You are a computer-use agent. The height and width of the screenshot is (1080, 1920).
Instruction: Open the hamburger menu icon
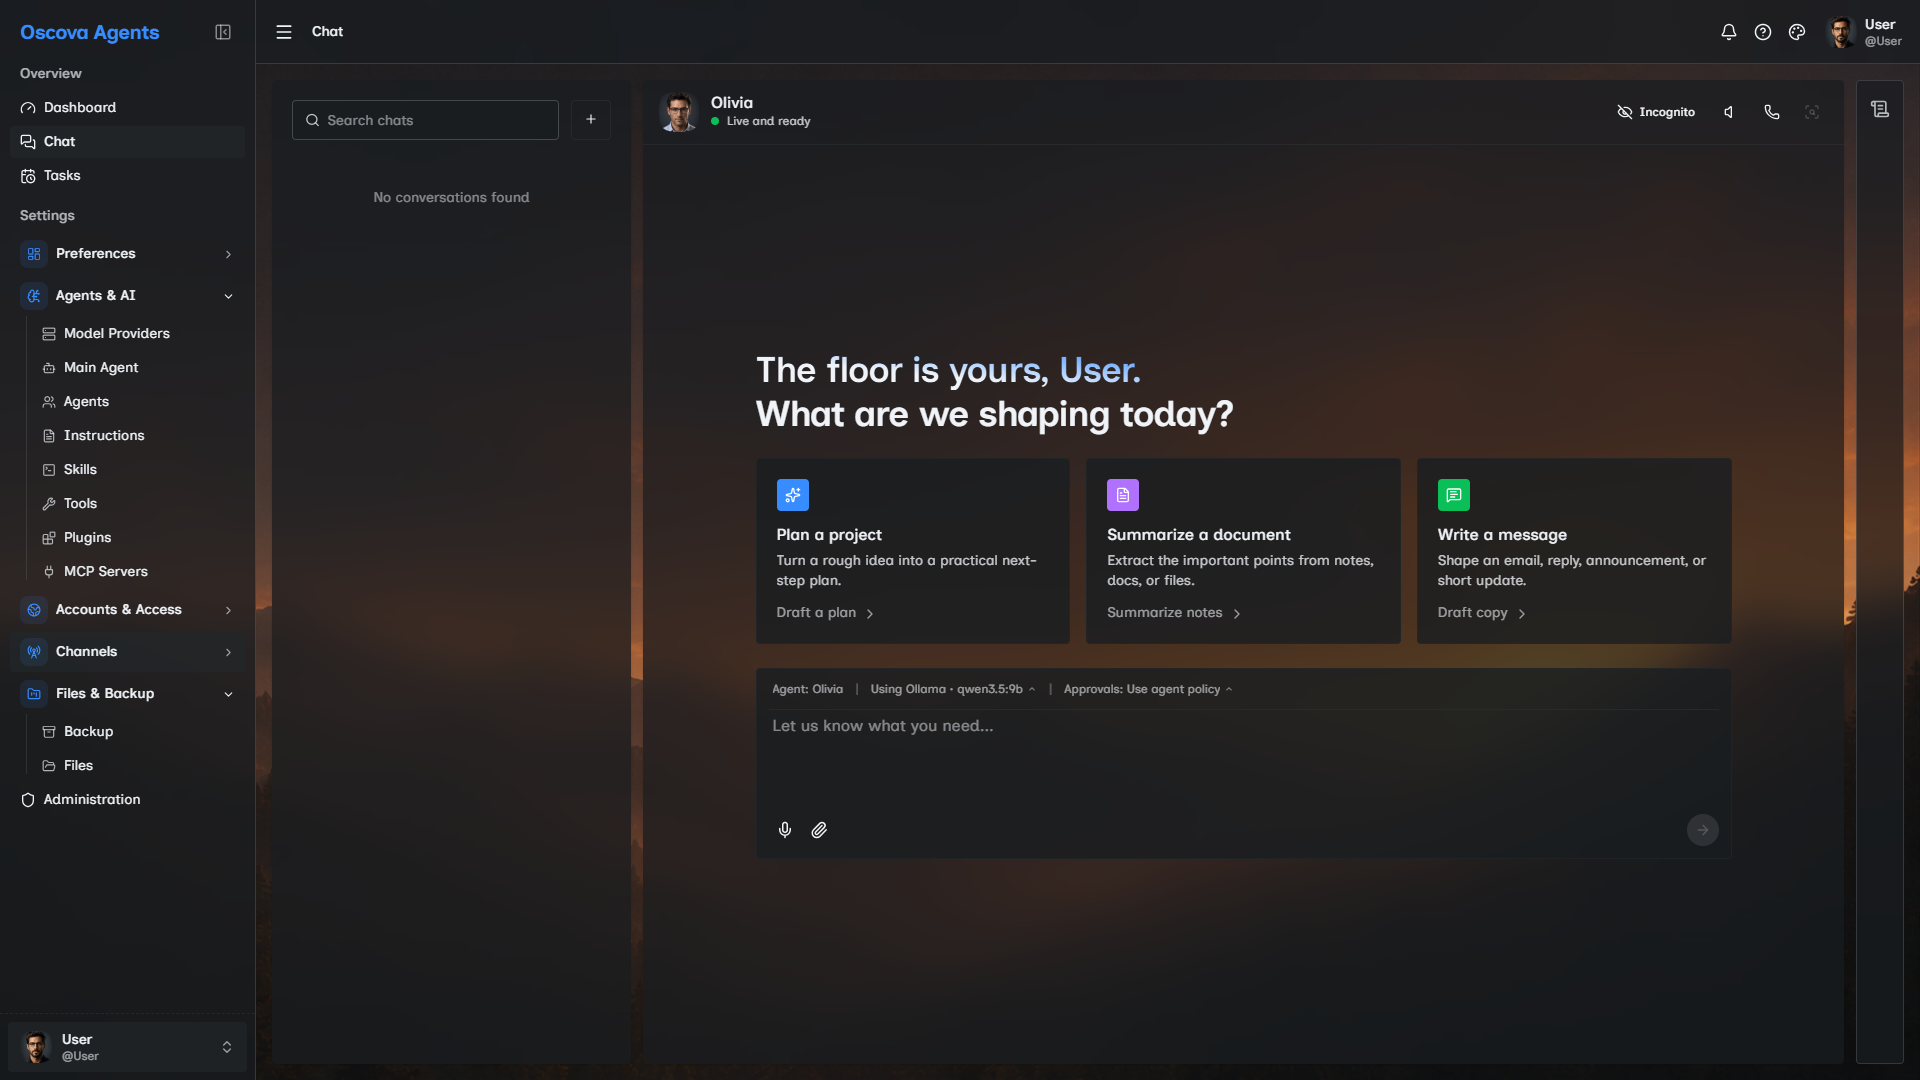pyautogui.click(x=284, y=32)
